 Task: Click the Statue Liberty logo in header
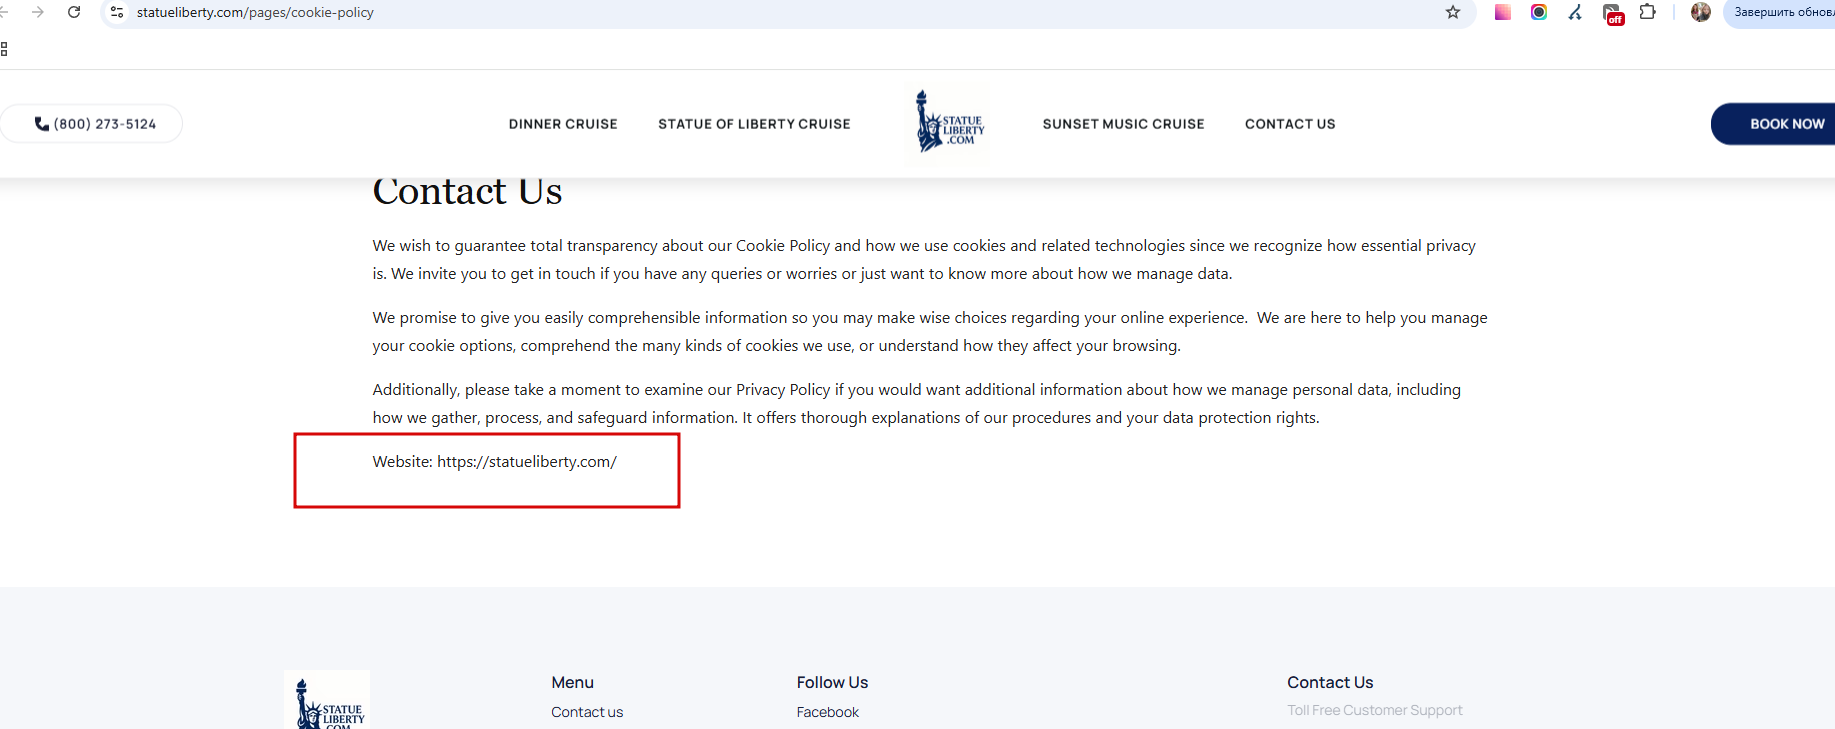coord(950,121)
